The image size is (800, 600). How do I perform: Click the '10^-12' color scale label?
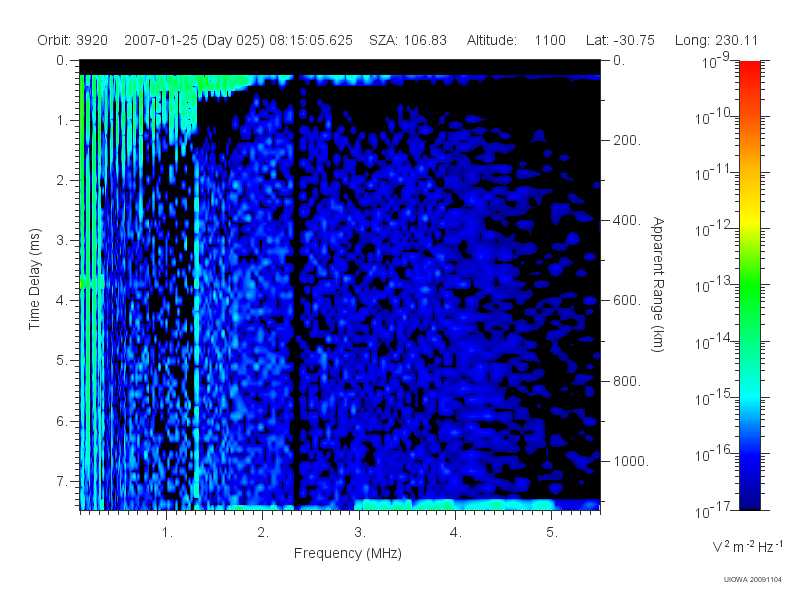pyautogui.click(x=713, y=229)
